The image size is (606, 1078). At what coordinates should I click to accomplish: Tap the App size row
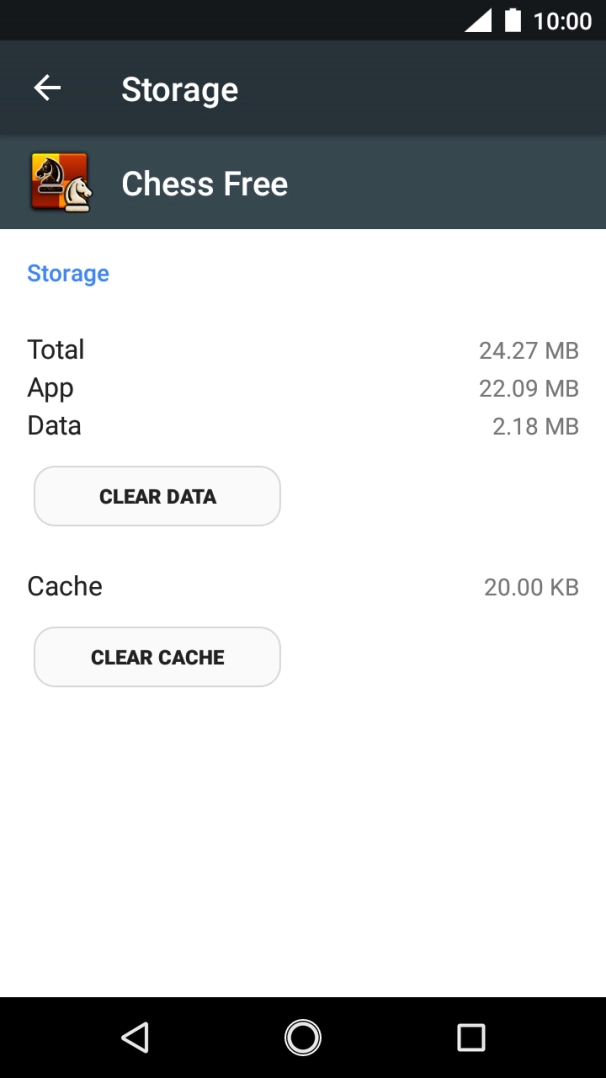tap(50, 388)
